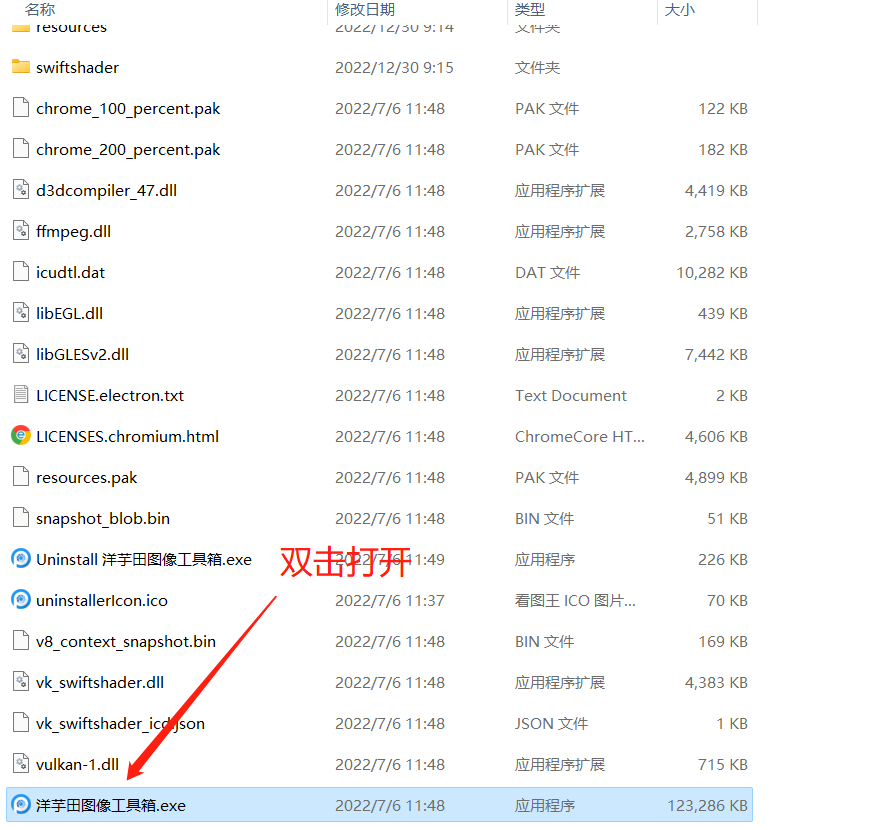
Task: Click the 123,286 KB size value
Action: [707, 806]
